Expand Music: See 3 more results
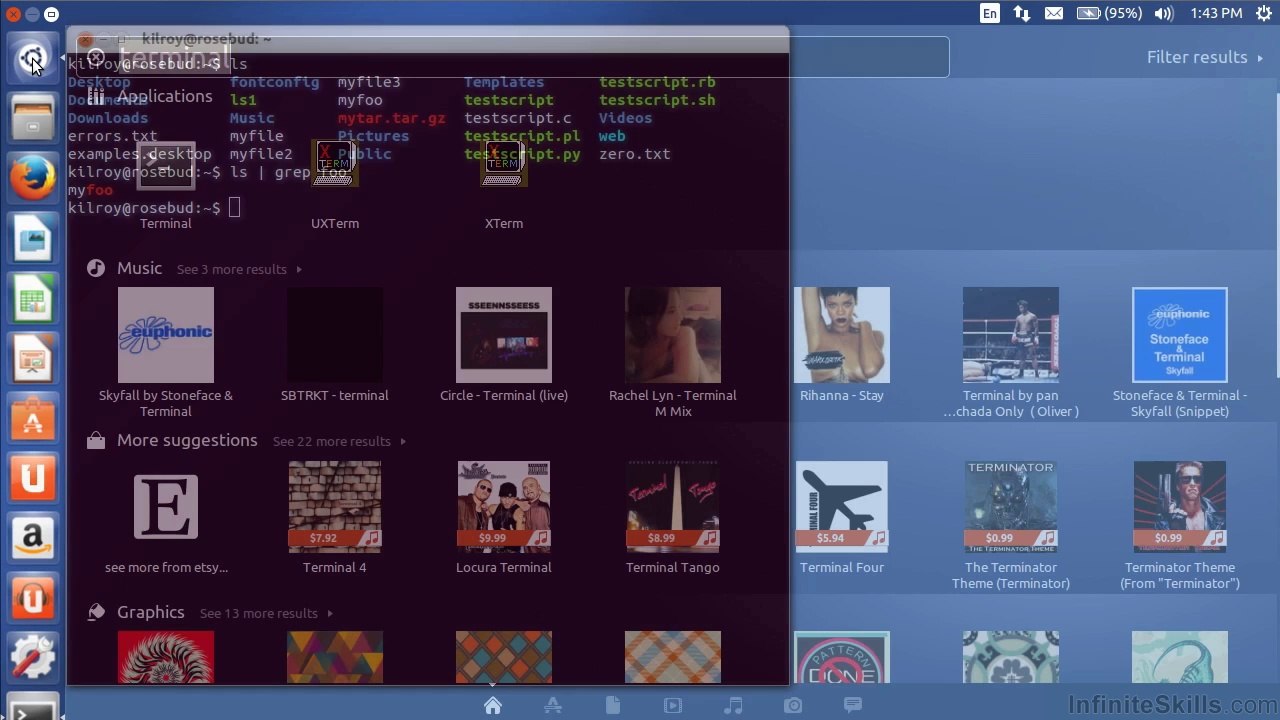Screen dimensions: 1280x720 pyautogui.click(x=239, y=269)
